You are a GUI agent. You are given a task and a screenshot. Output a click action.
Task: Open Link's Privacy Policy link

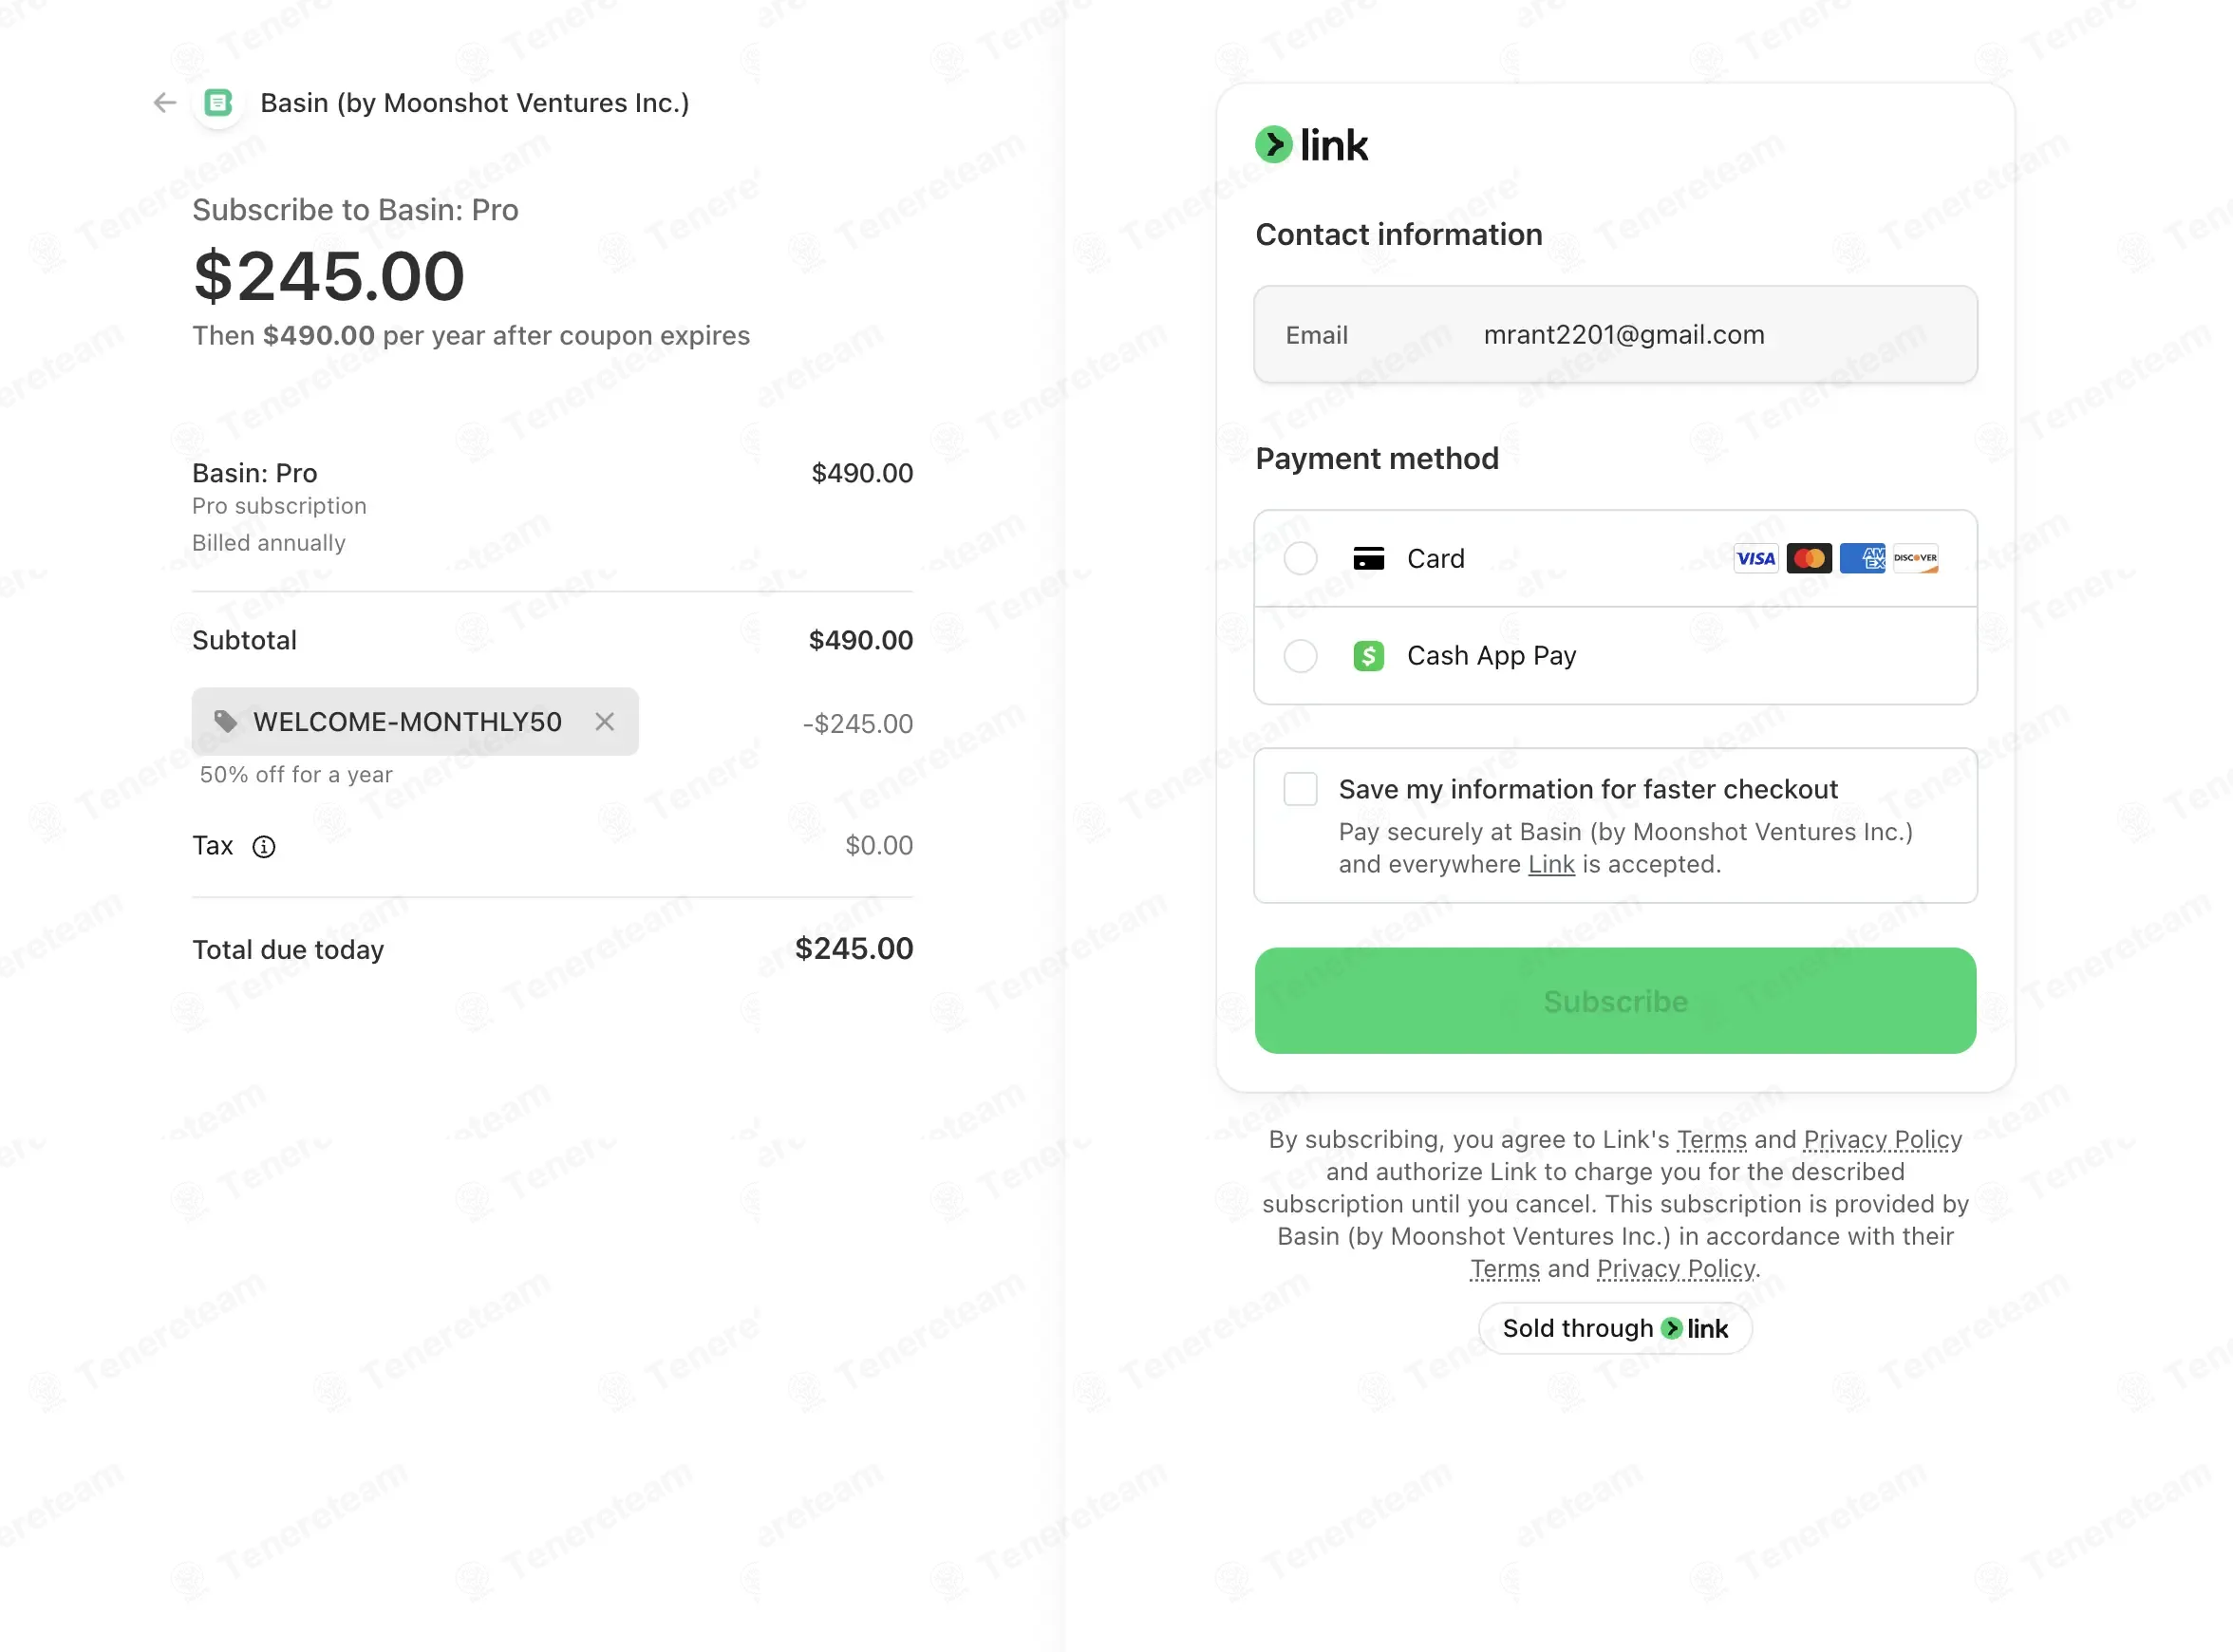pos(1882,1139)
